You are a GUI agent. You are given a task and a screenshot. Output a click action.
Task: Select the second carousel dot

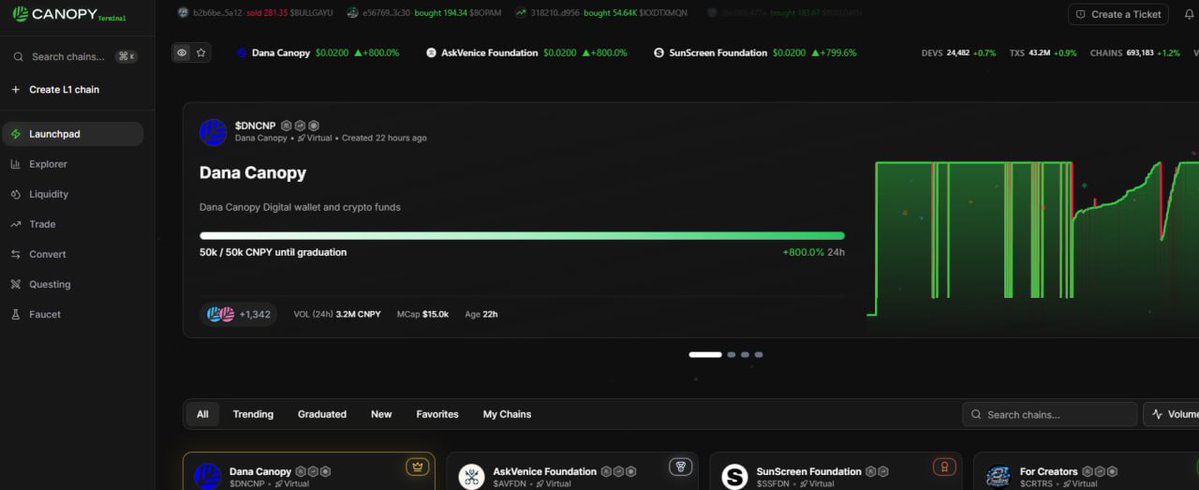pyautogui.click(x=731, y=355)
